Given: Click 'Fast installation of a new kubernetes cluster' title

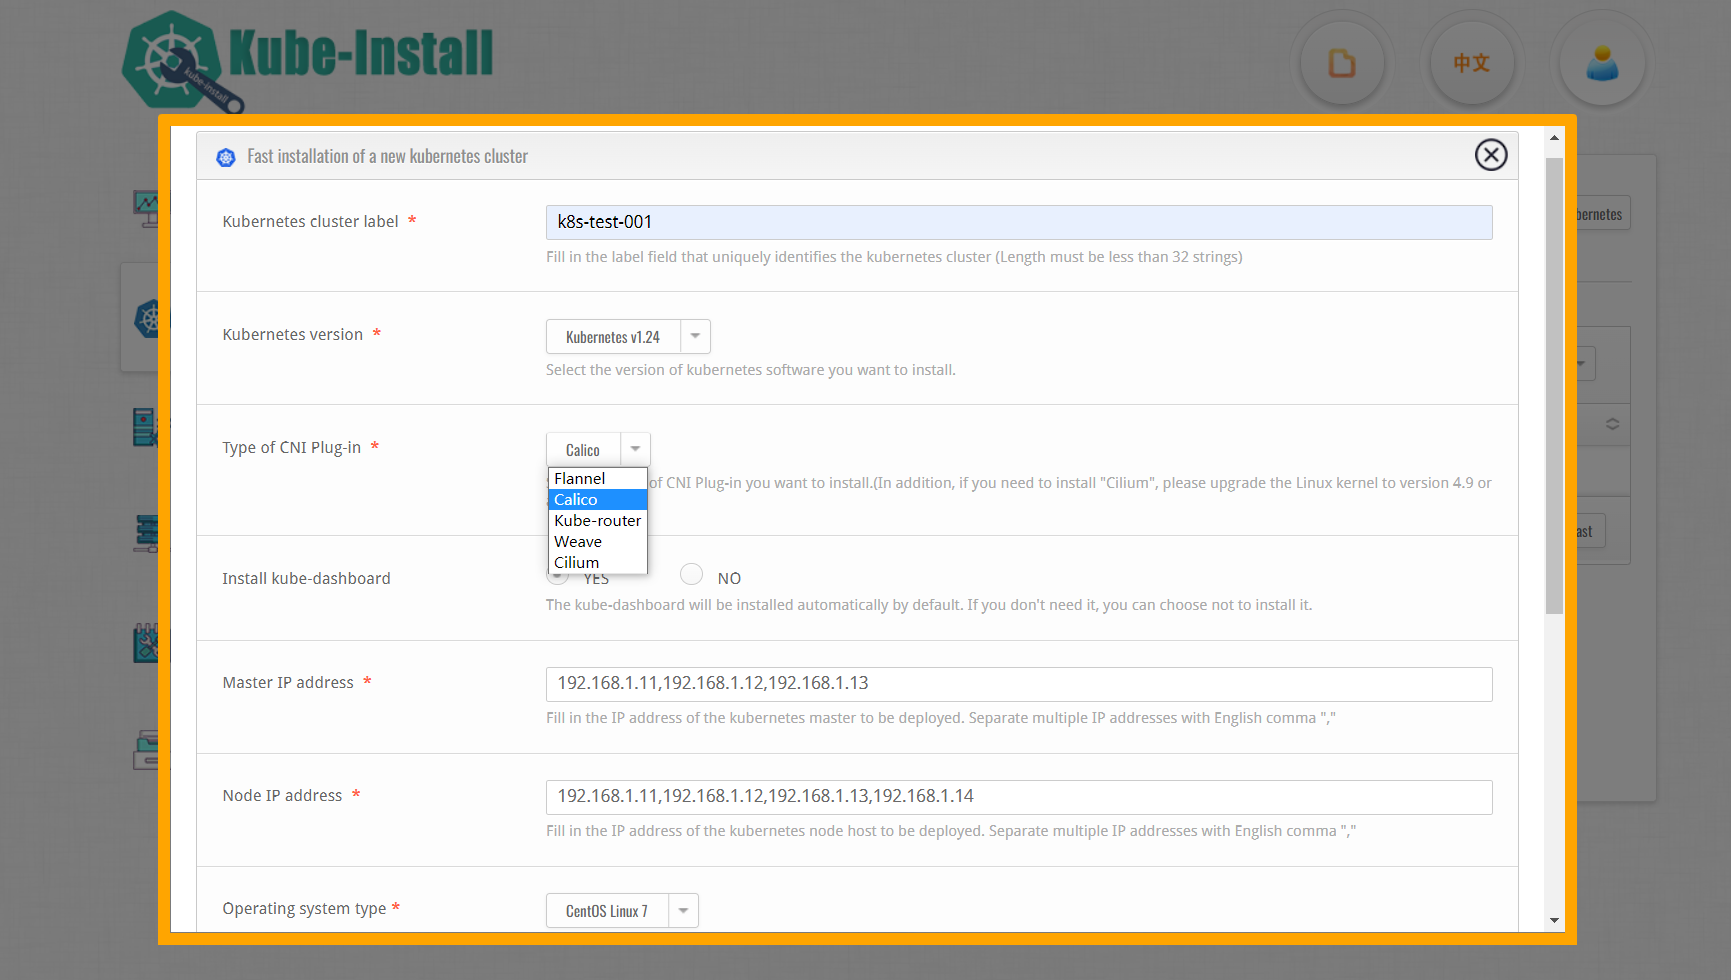Looking at the screenshot, I should (388, 157).
